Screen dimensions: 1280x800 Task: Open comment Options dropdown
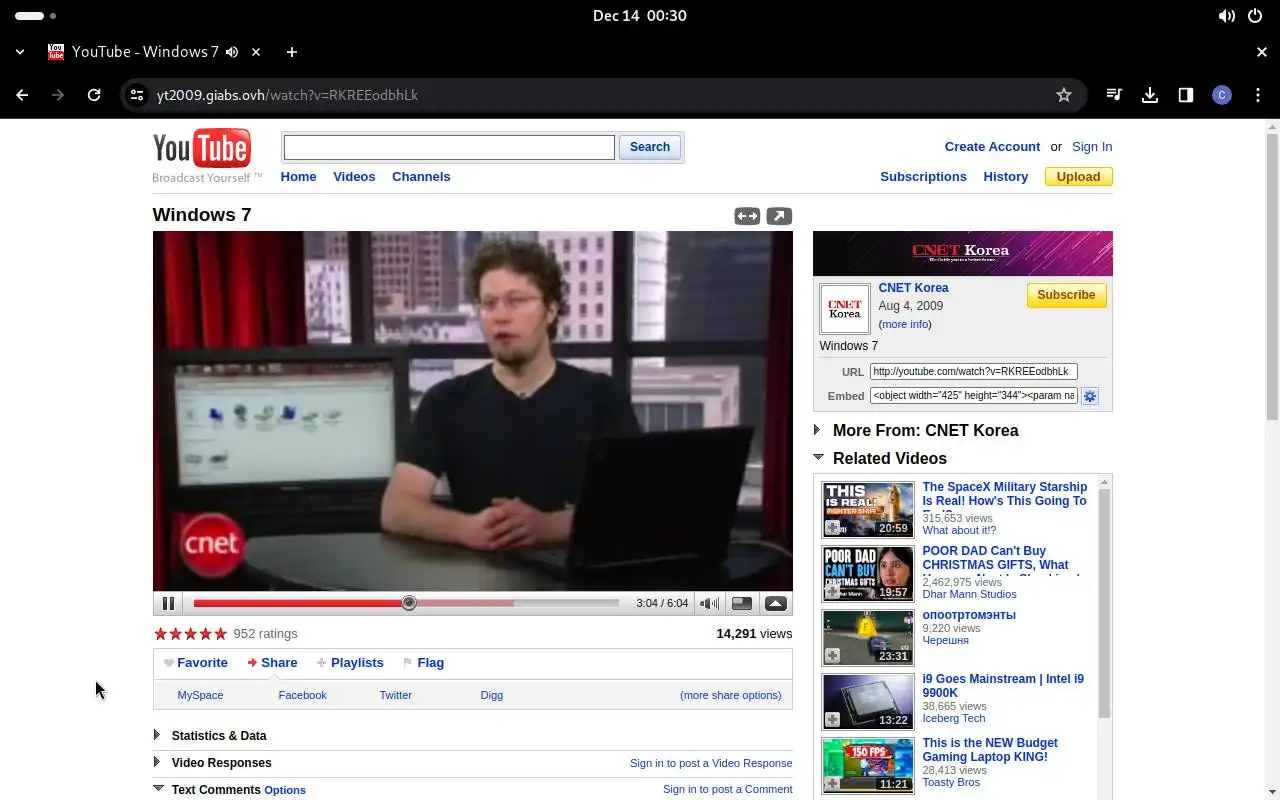point(285,790)
